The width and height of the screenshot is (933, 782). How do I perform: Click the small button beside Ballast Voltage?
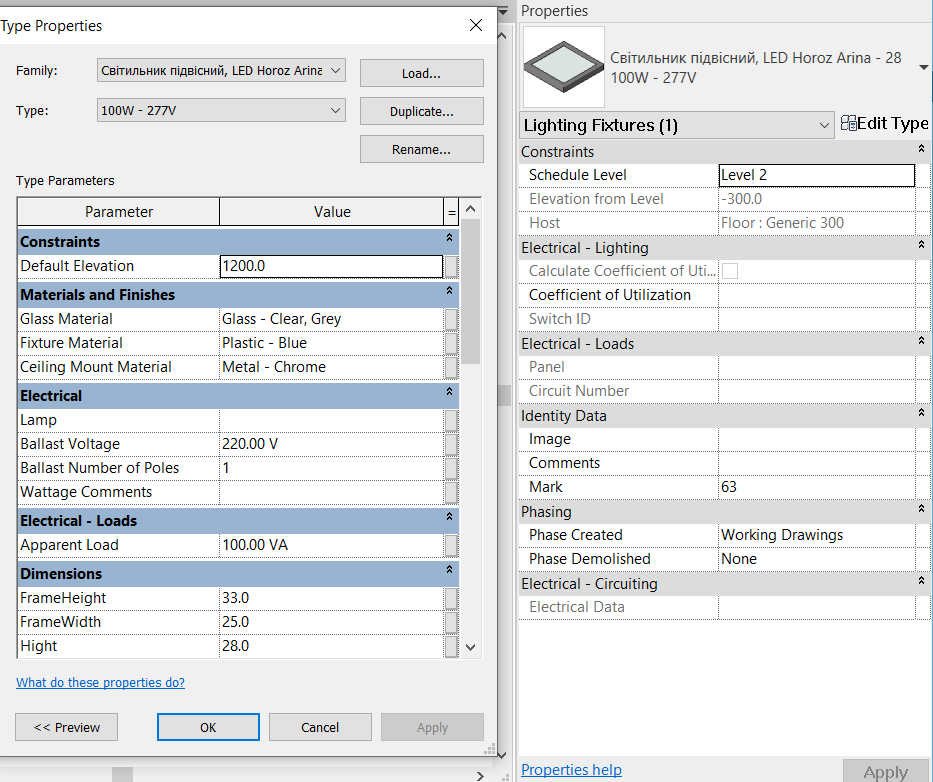(x=452, y=444)
